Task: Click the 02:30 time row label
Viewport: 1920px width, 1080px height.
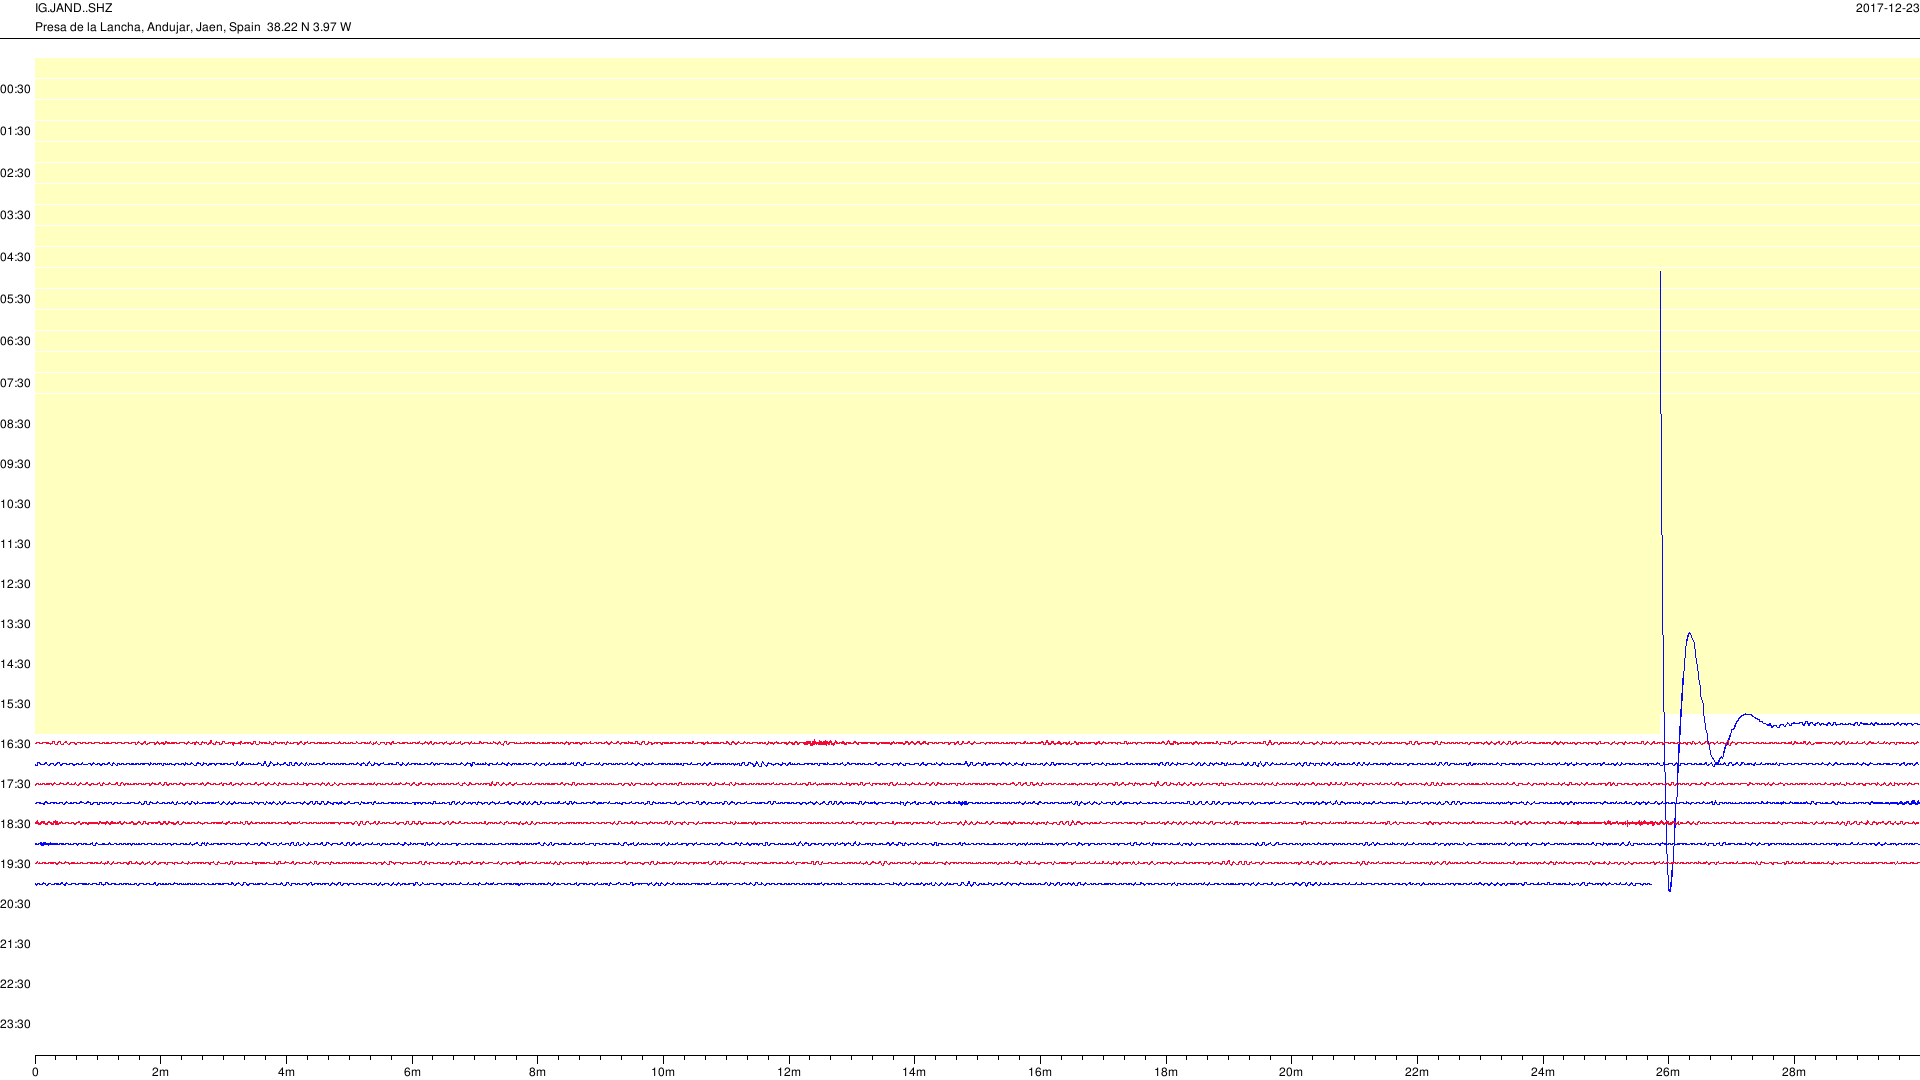Action: click(15, 173)
